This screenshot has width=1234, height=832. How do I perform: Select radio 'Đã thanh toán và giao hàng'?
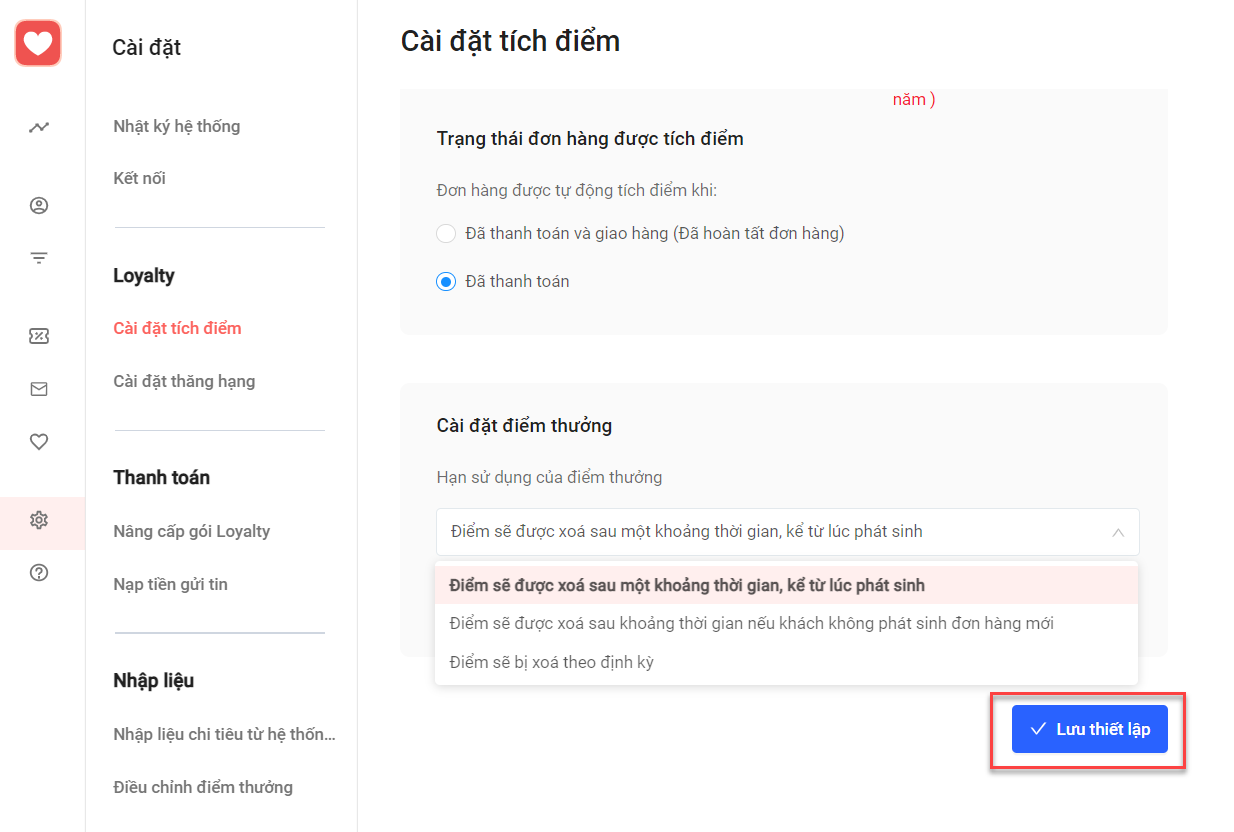pos(446,233)
